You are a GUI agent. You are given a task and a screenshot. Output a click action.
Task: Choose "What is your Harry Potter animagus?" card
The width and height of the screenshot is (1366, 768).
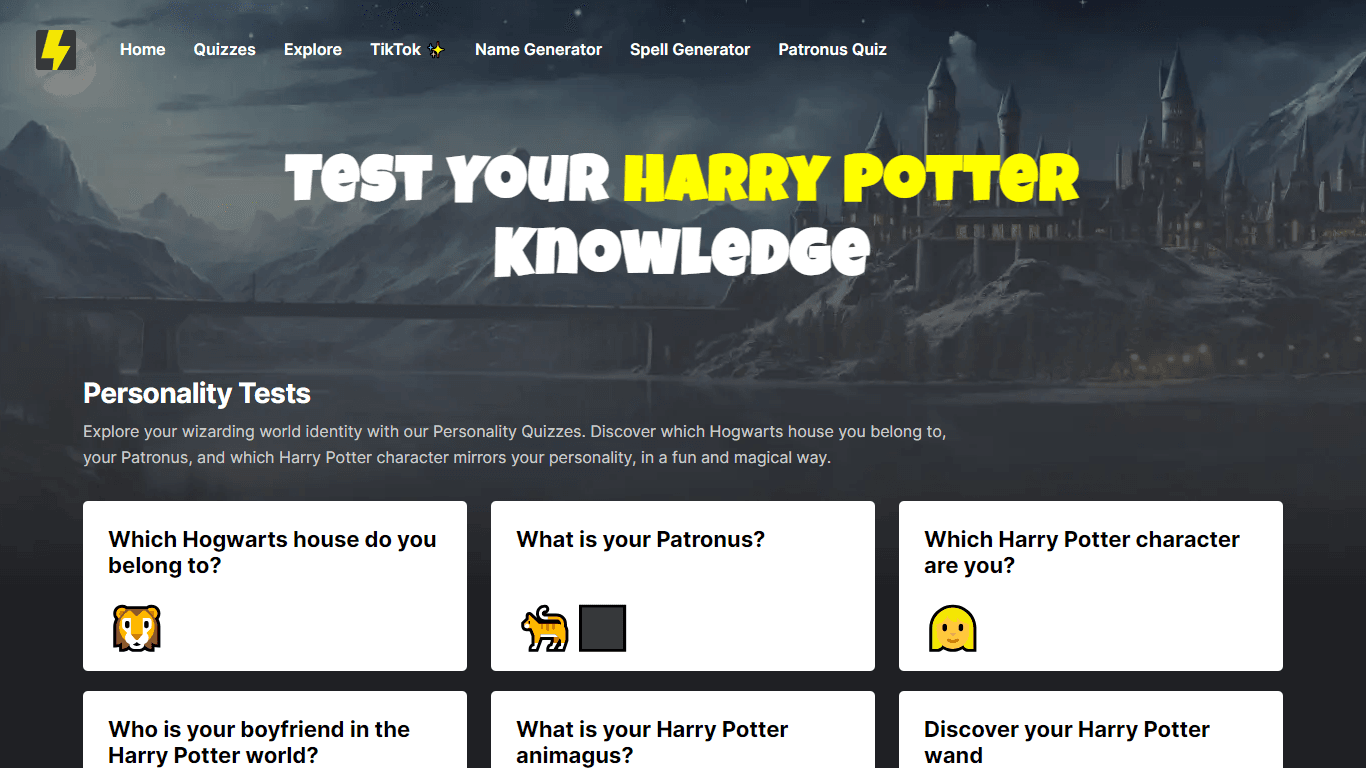point(683,730)
